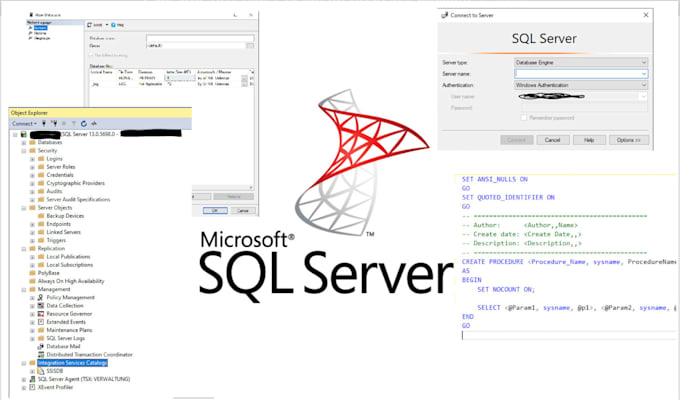Select Local Subscriptions node
680x400 pixels.
(x=69, y=265)
